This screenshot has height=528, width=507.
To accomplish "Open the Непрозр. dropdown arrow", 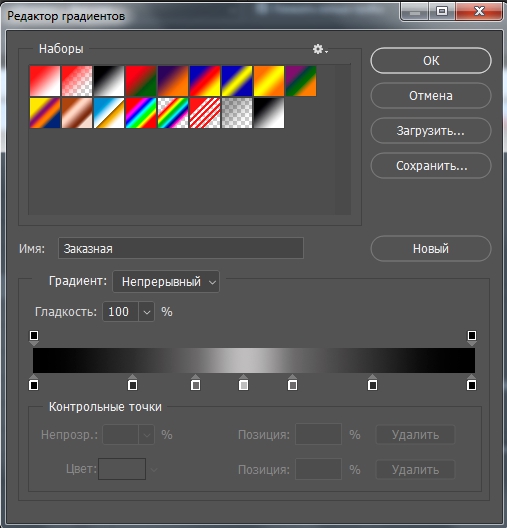I will coord(146,435).
